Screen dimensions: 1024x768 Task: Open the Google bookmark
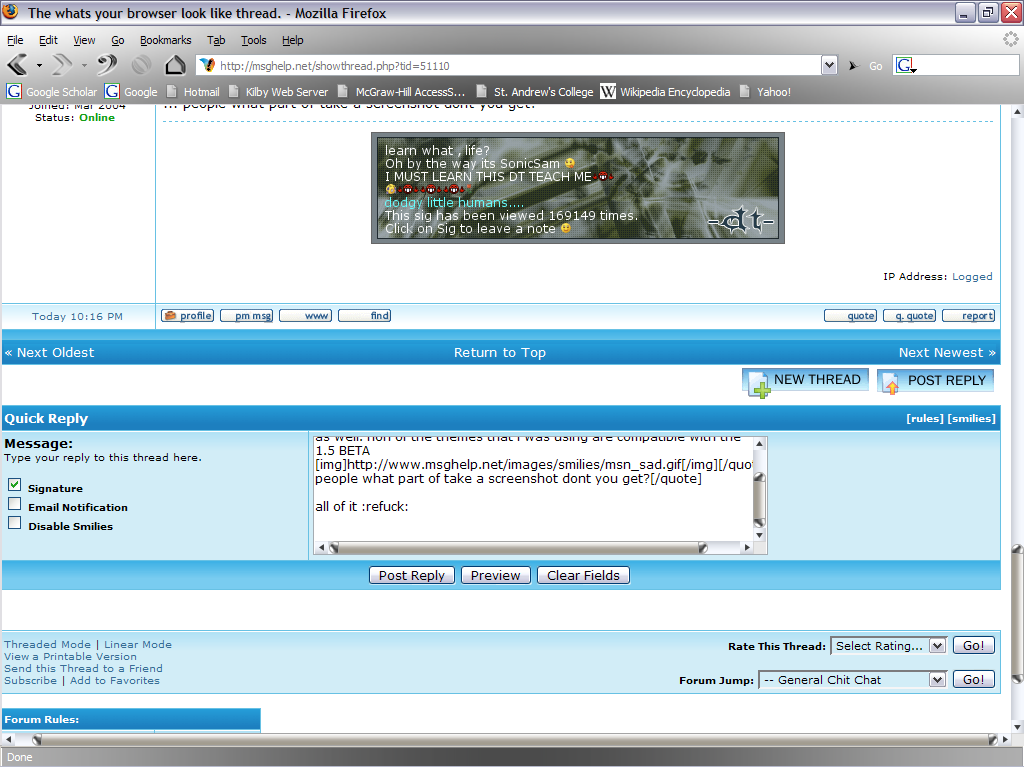coord(131,91)
